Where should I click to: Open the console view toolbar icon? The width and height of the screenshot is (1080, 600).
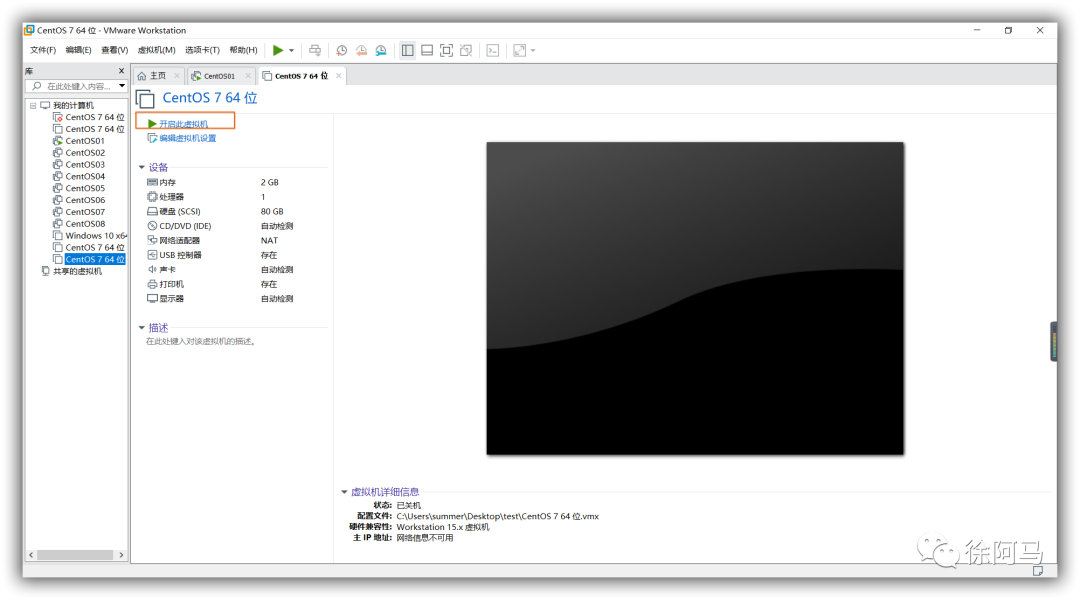click(493, 50)
